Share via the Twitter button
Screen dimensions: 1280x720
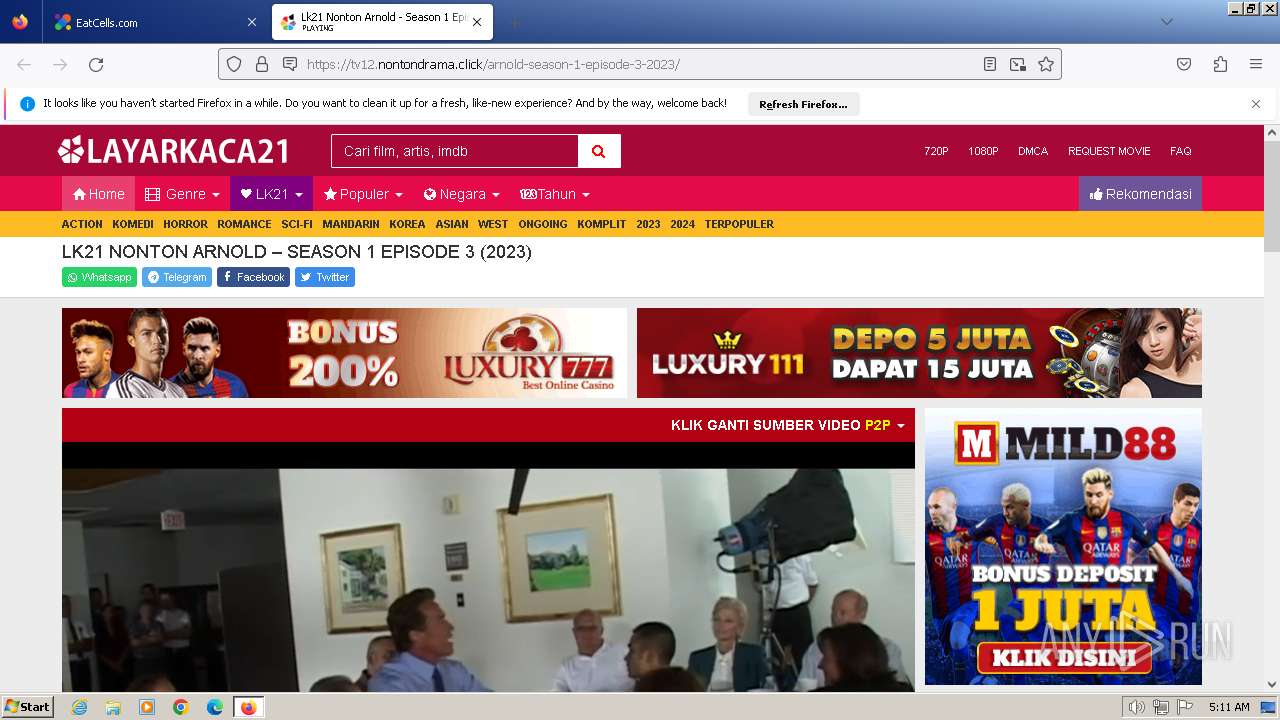point(325,277)
